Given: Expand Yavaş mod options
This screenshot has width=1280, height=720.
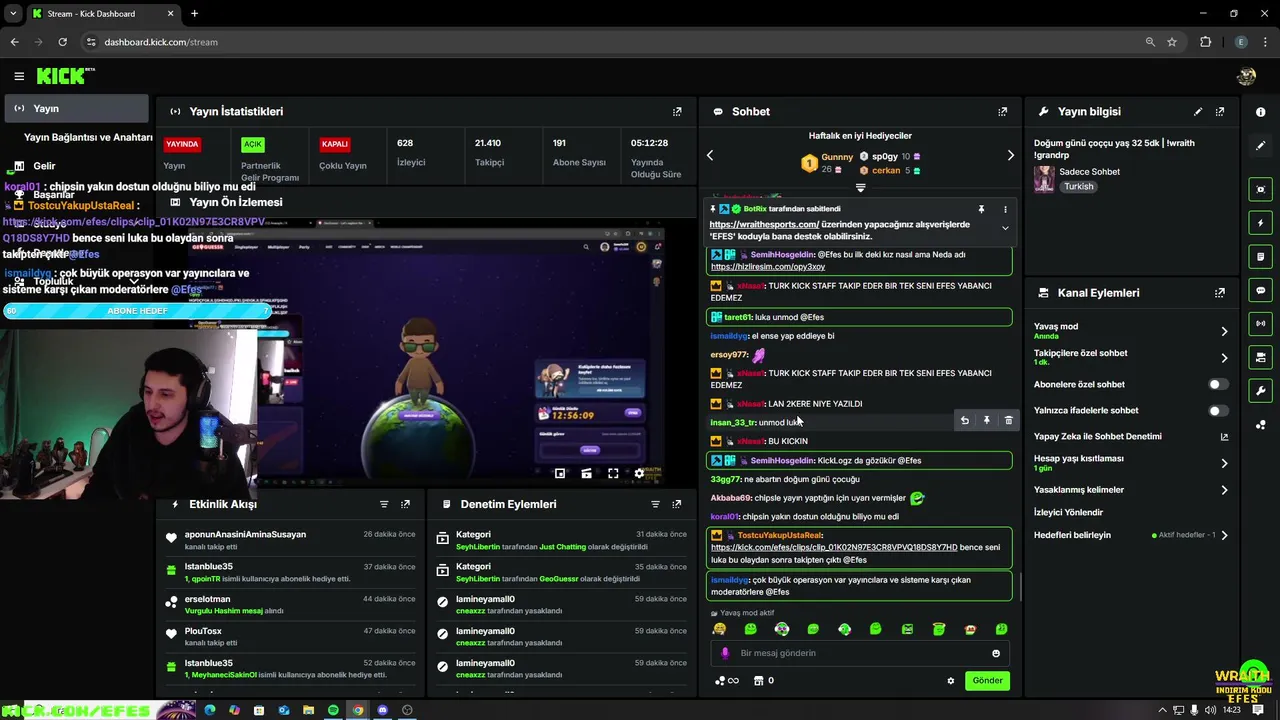Looking at the screenshot, I should tap(1224, 331).
